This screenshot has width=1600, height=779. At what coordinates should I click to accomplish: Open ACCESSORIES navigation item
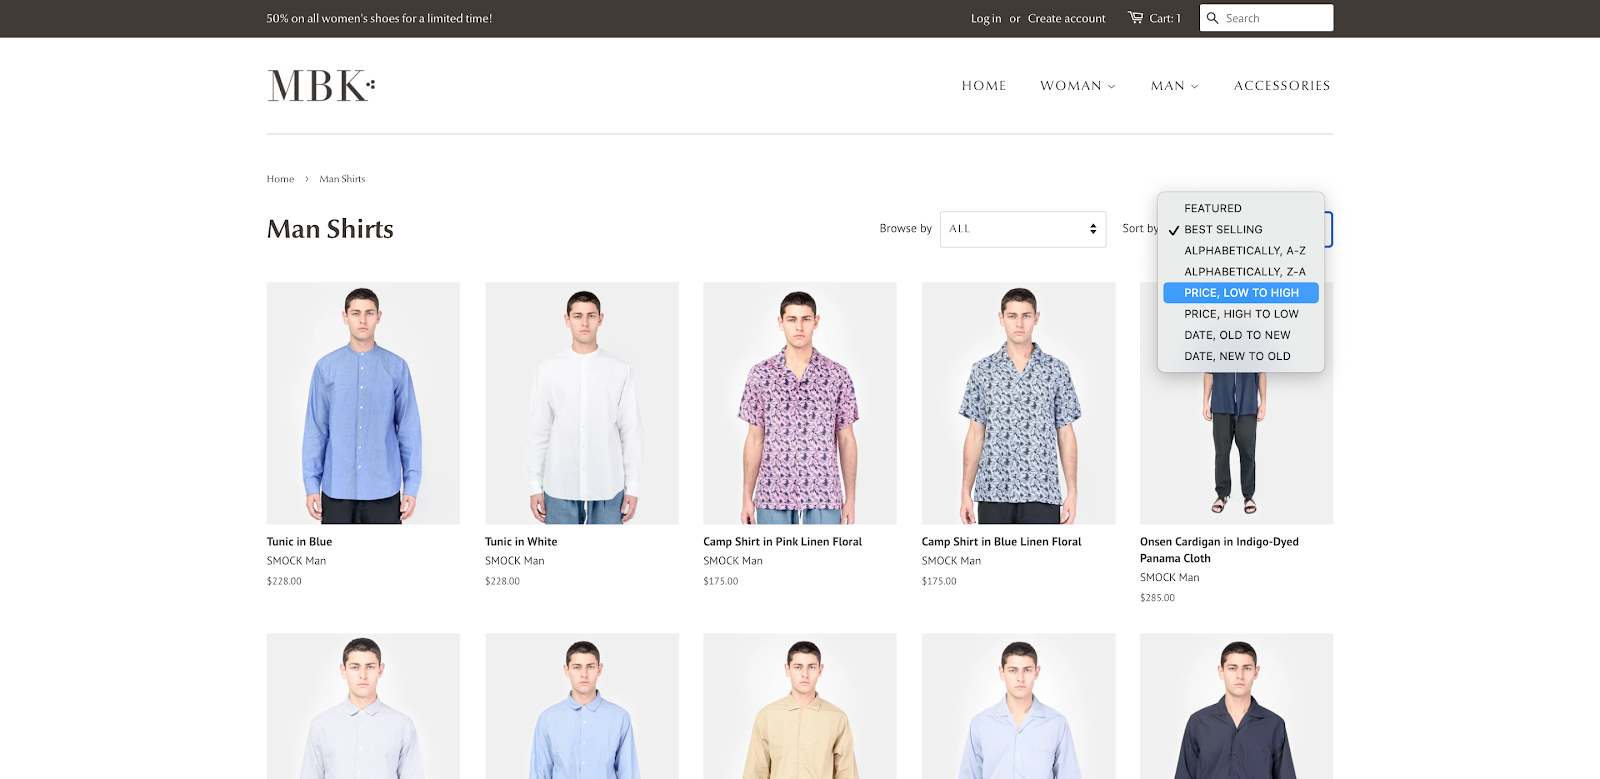[x=1282, y=86]
